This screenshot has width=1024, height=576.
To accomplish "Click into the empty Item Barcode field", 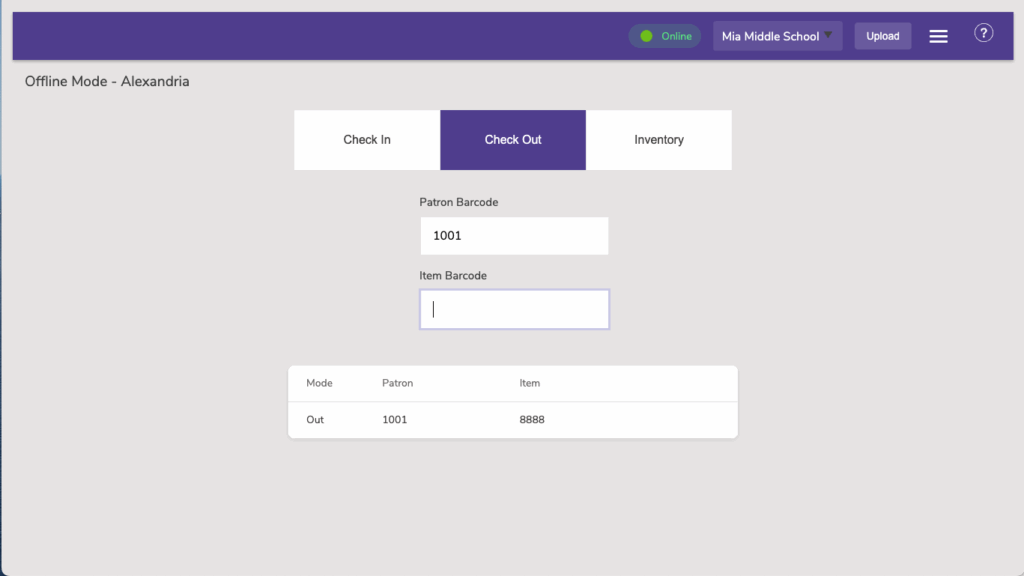I will [x=514, y=310].
